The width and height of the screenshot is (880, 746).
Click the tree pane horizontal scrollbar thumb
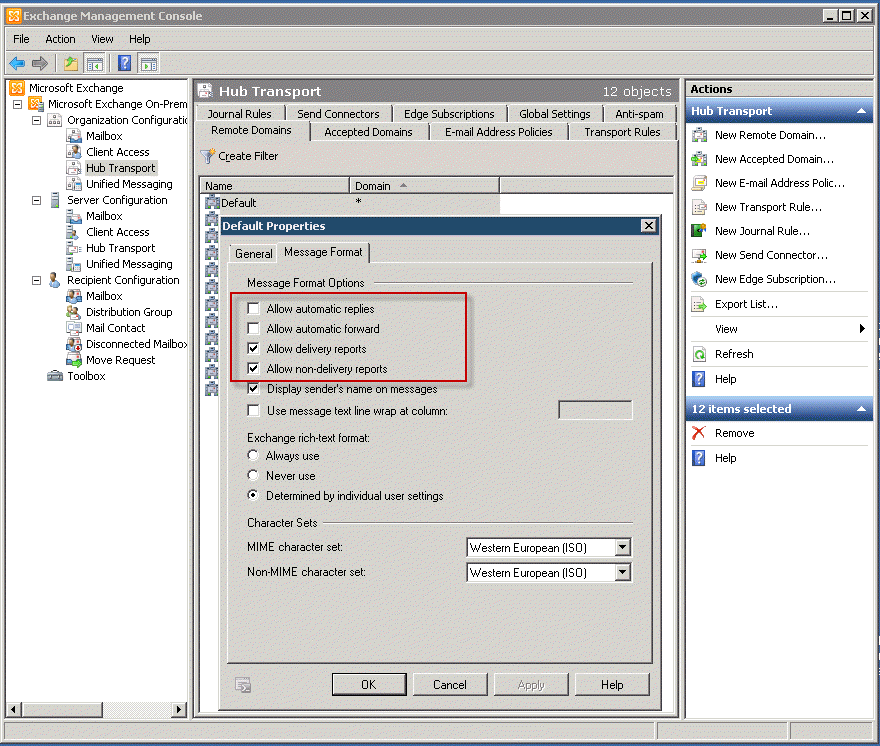62,710
